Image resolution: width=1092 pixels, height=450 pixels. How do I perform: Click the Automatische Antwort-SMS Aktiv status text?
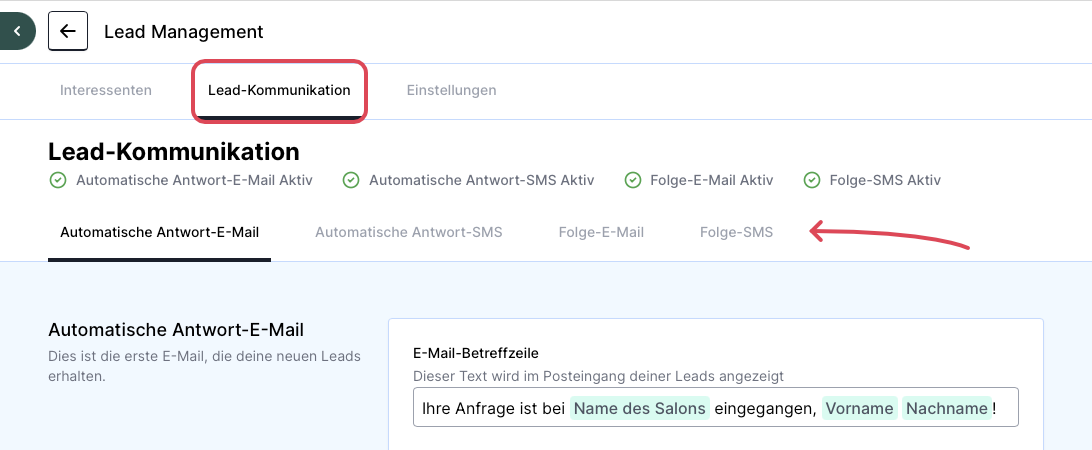click(x=481, y=180)
